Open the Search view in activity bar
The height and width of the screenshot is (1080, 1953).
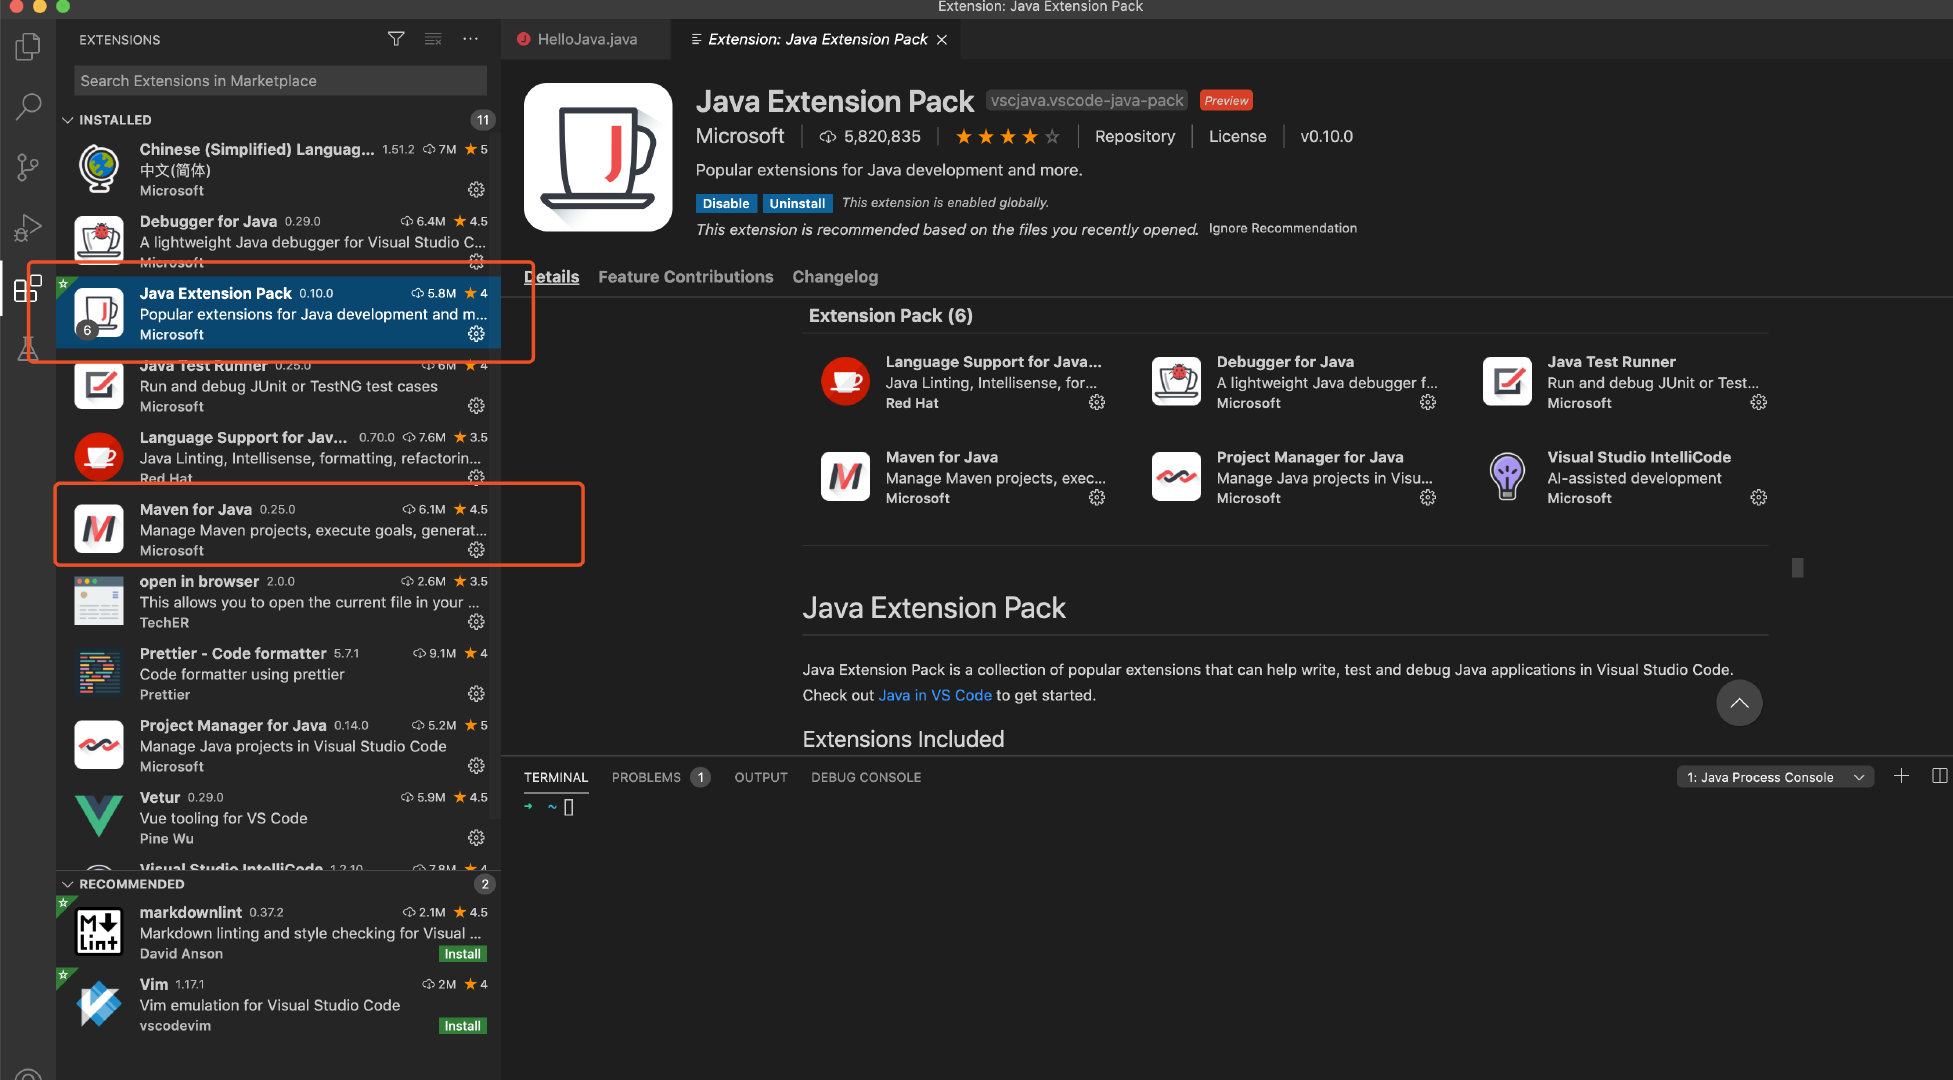coord(28,106)
